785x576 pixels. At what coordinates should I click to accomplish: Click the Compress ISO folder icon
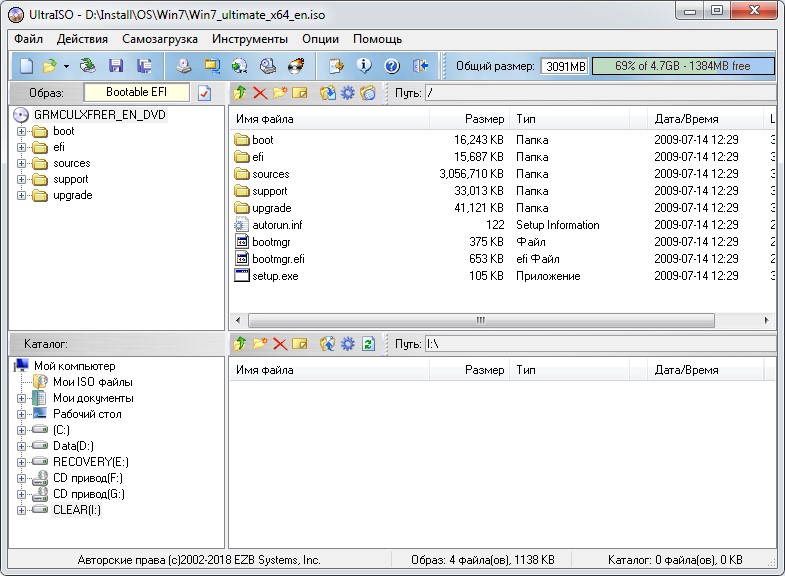(x=212, y=66)
